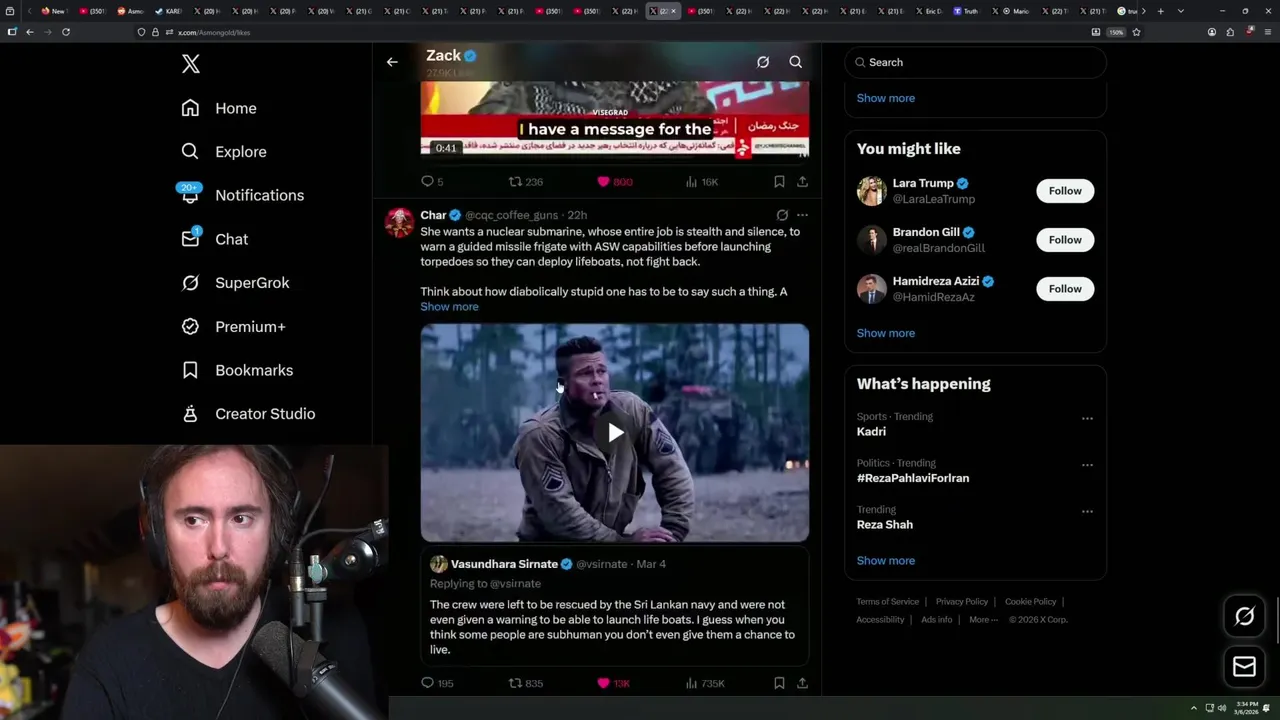Repost the top post showing 236 reposts

[x=526, y=181]
